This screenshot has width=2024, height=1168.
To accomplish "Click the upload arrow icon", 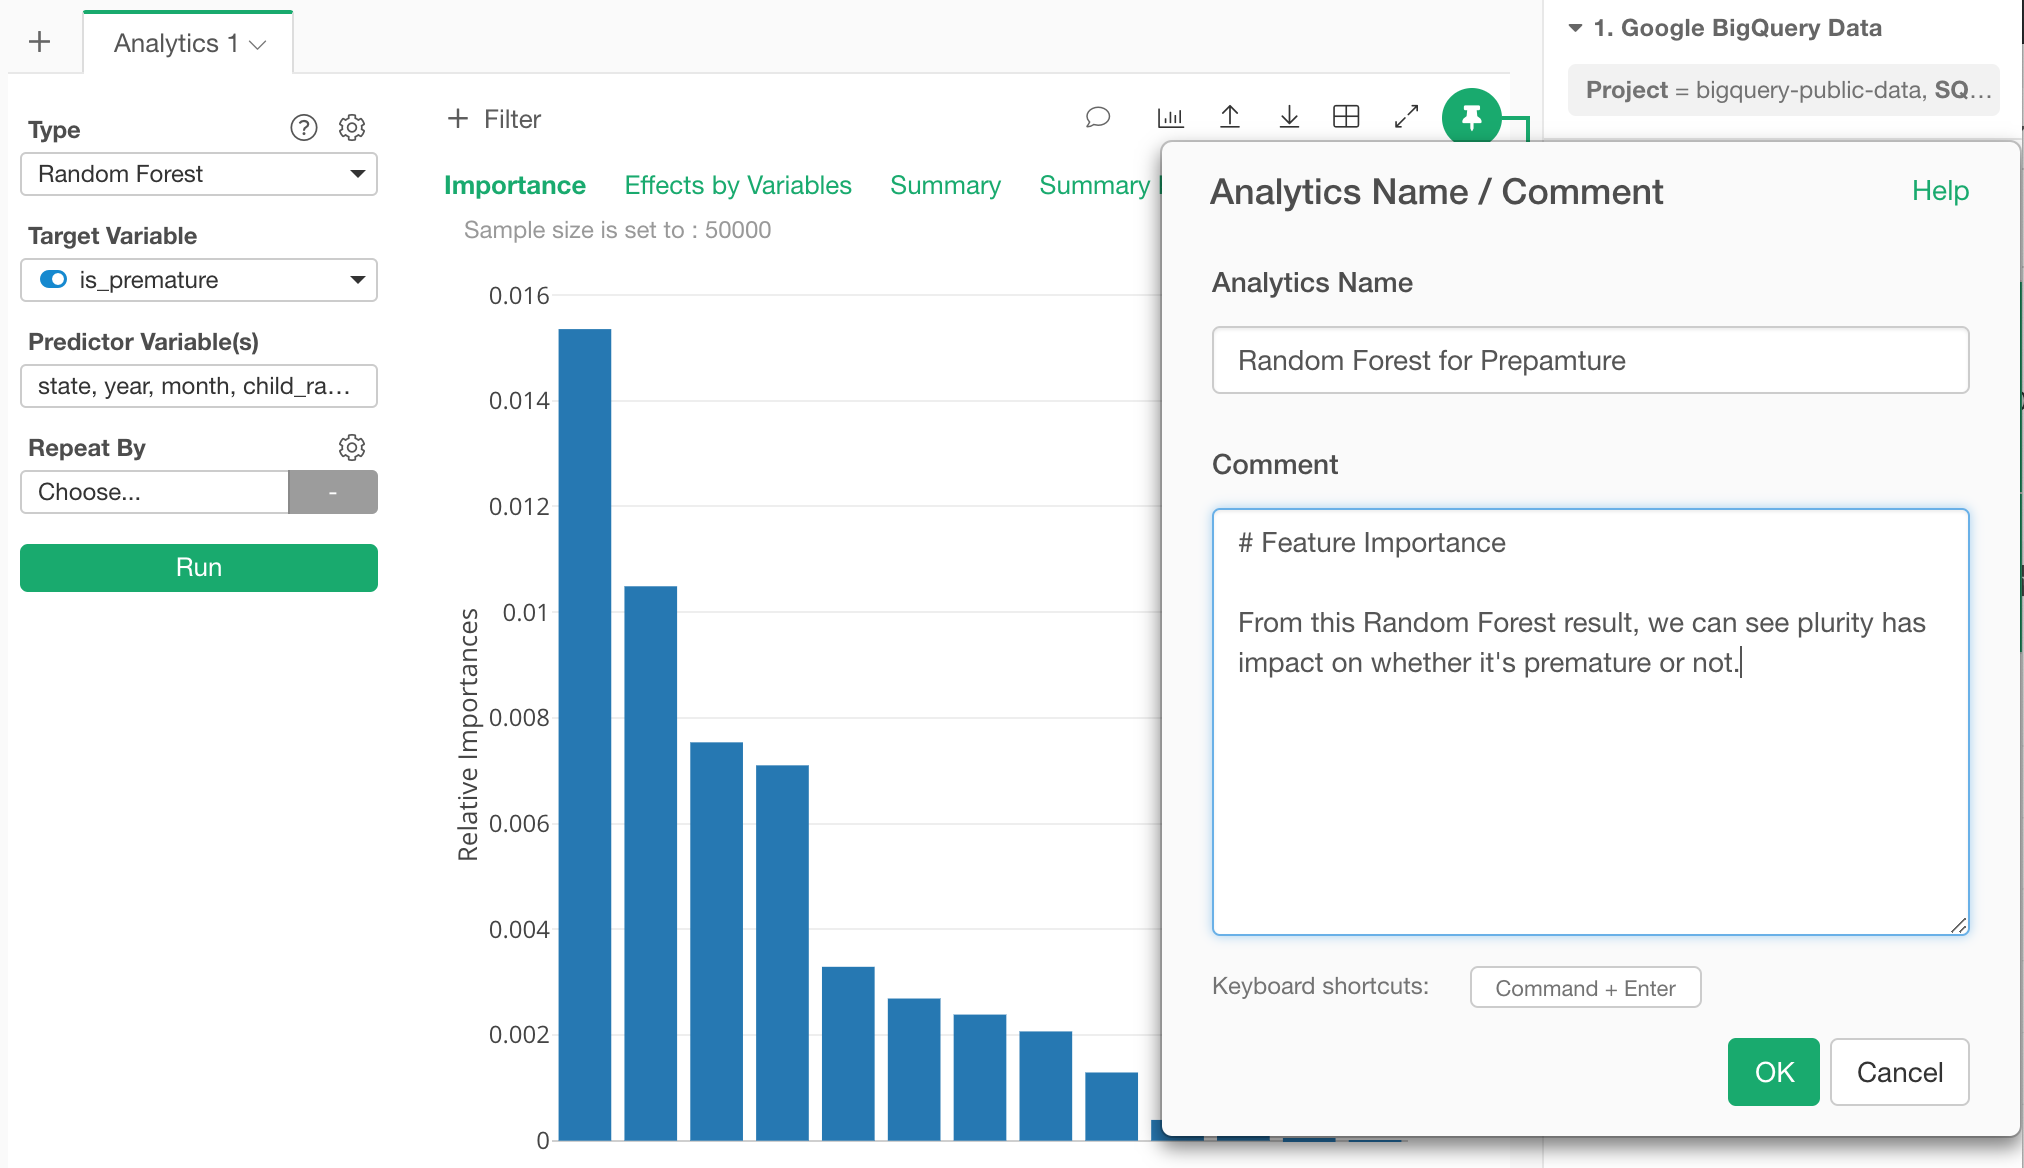I will tap(1230, 118).
